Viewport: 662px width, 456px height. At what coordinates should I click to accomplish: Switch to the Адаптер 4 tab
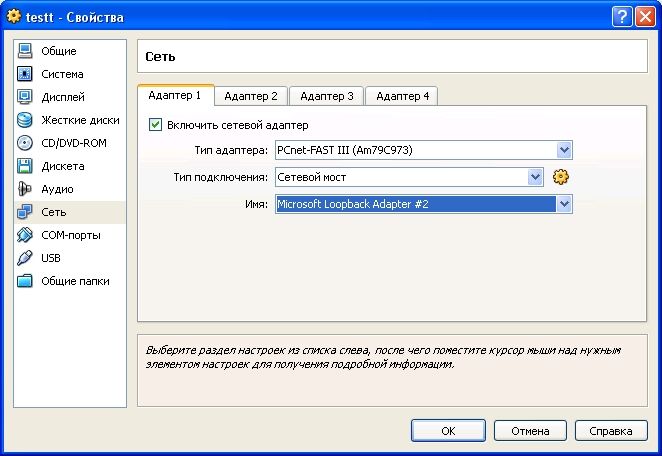pyautogui.click(x=401, y=96)
